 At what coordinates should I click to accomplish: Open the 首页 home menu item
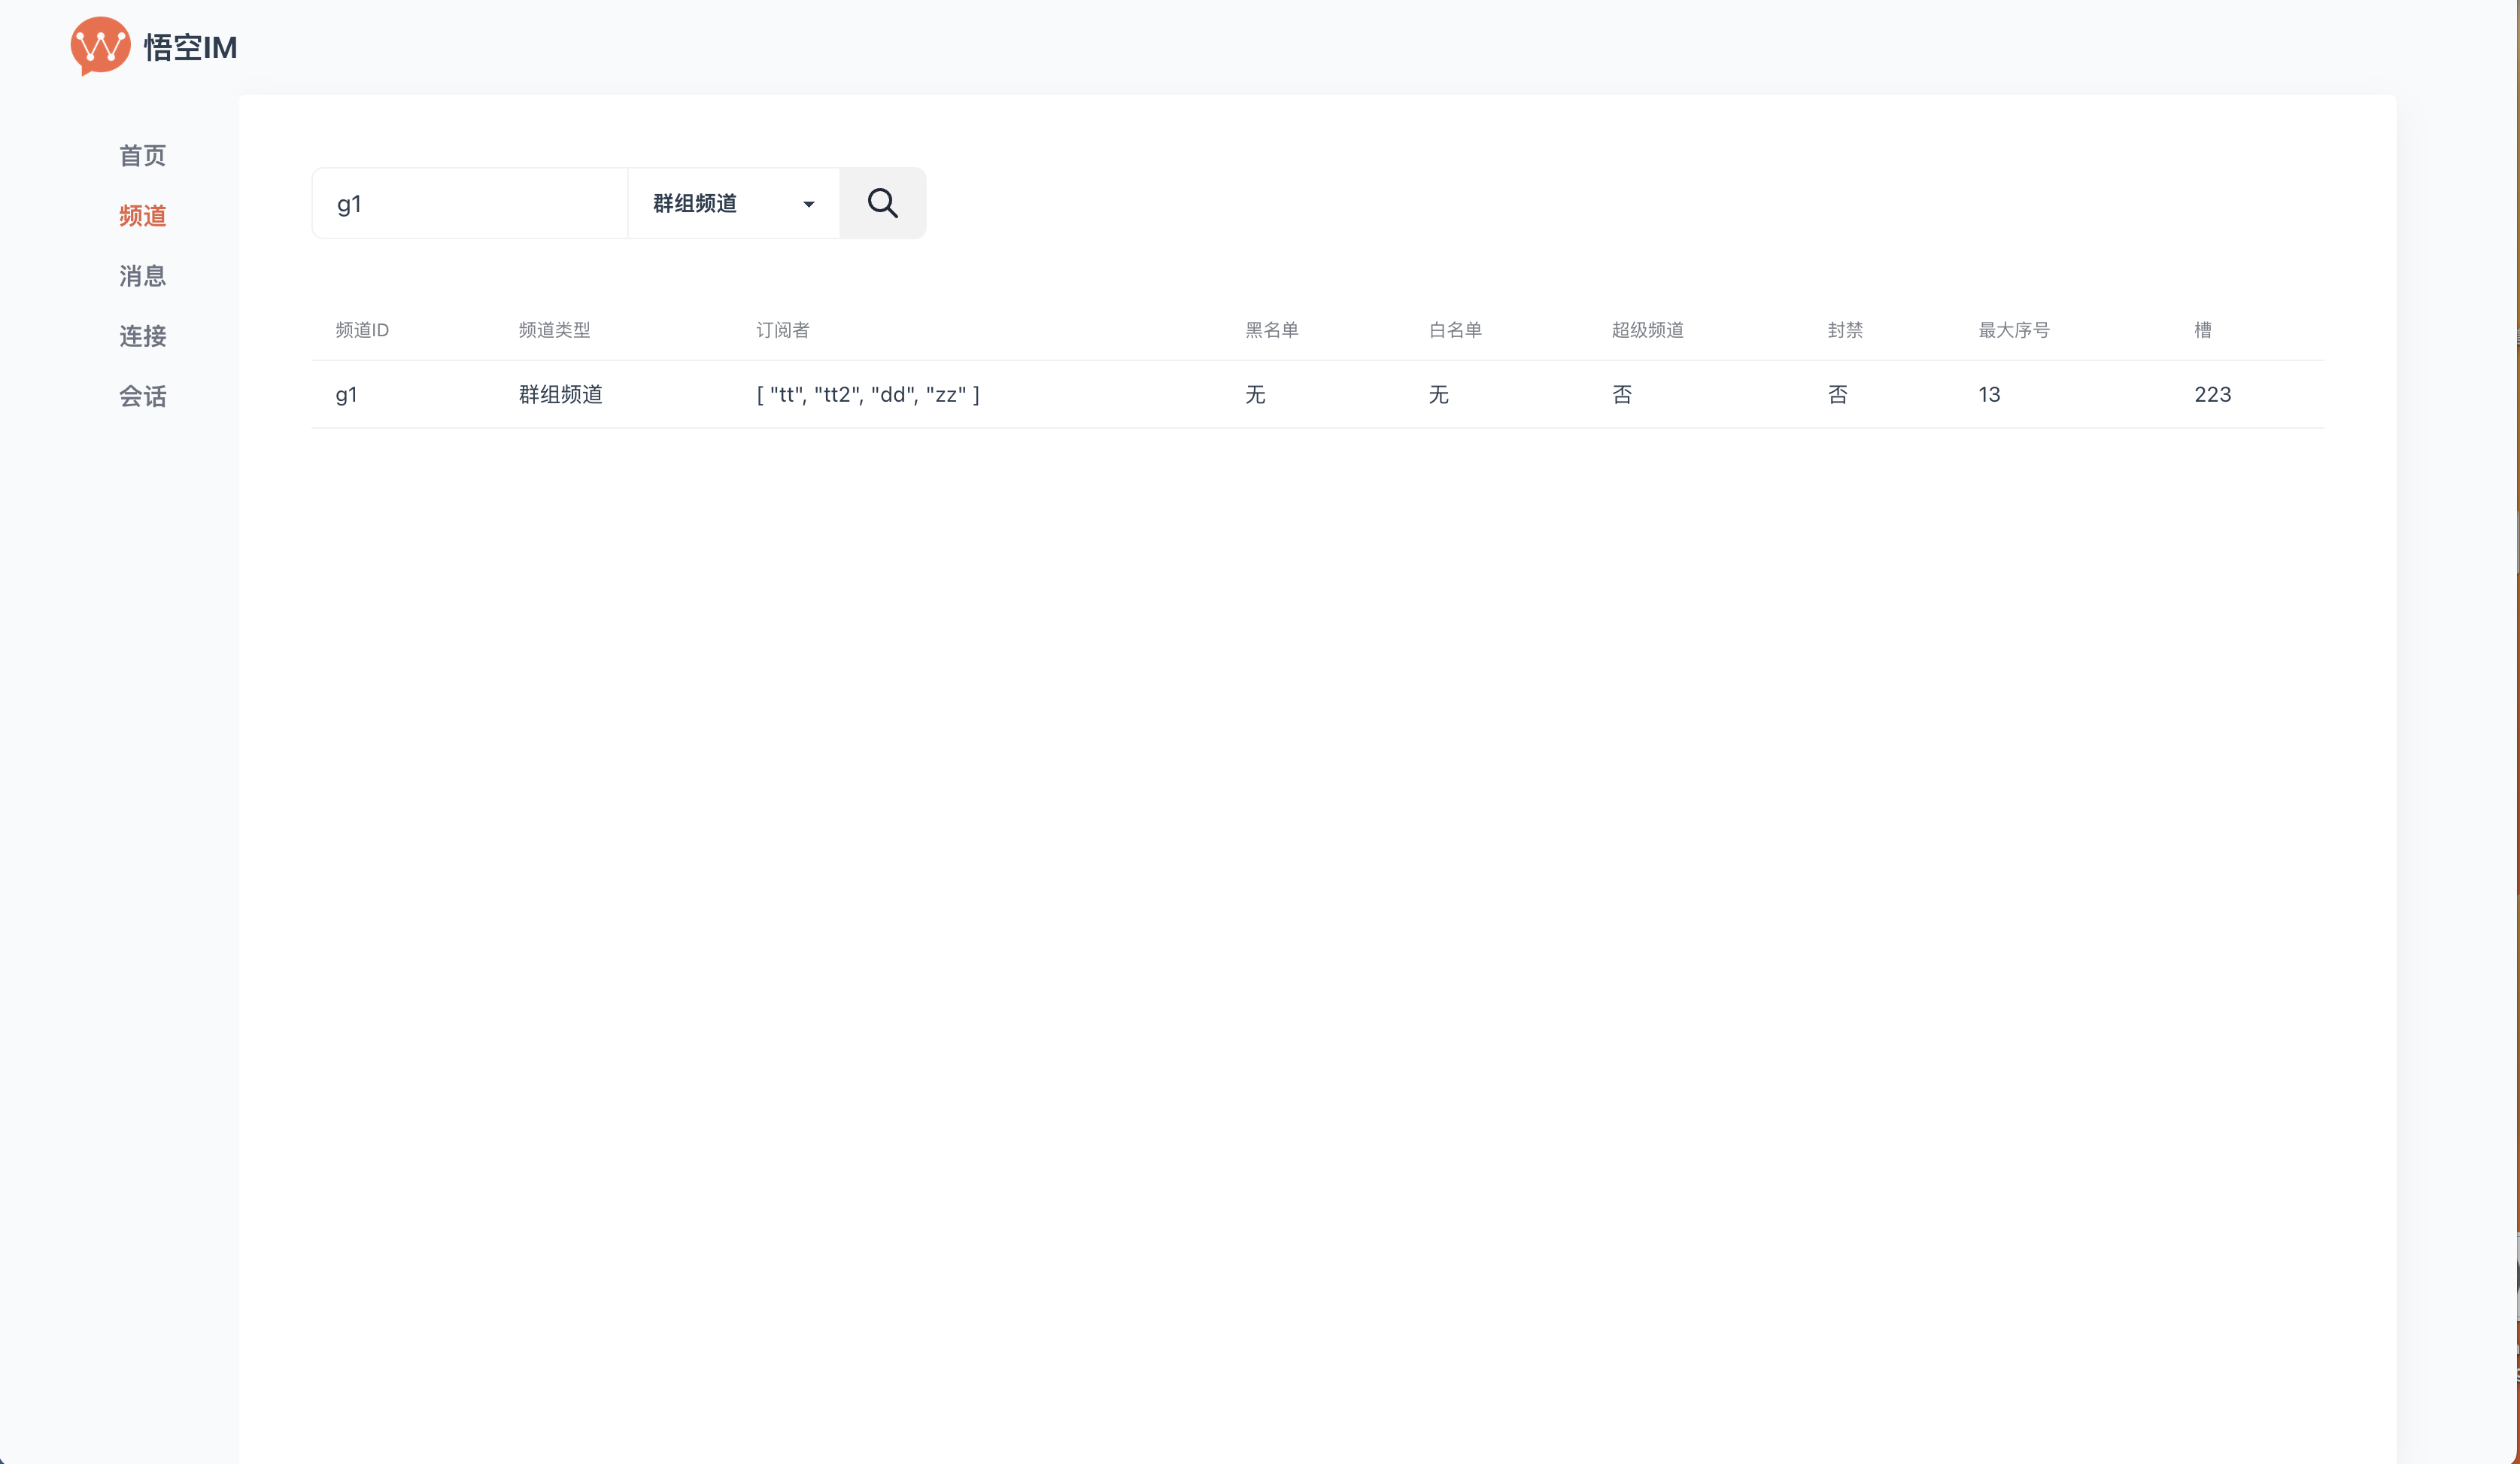pyautogui.click(x=142, y=155)
